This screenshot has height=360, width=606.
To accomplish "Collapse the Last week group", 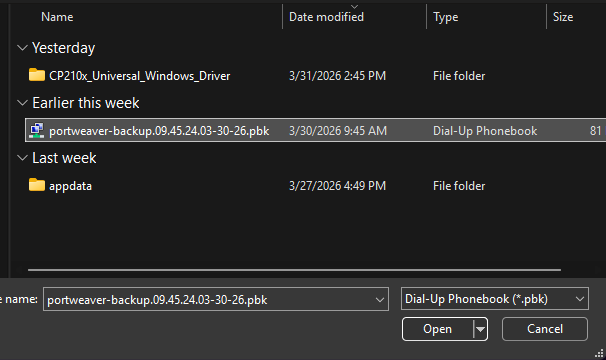I will pos(22,158).
